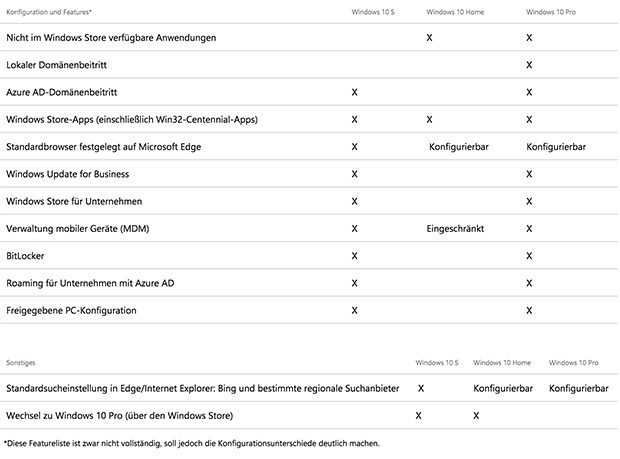Screen dimensions: 620x459
Task: Click 'Konfigurierbar' under Windows 10 Home for the Standardbrowser row
Action: [459, 147]
